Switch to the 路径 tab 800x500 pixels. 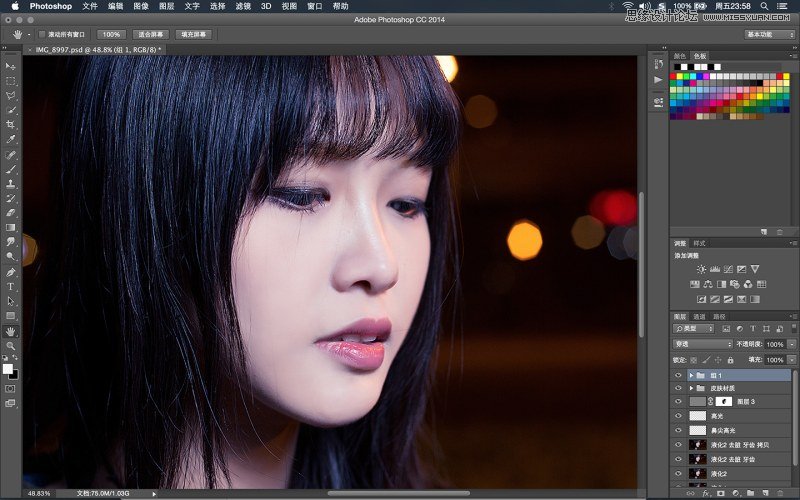click(719, 317)
